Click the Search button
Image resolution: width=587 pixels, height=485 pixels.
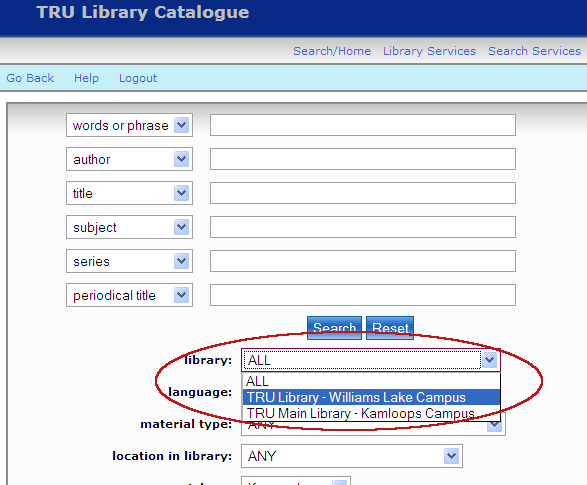[x=334, y=328]
